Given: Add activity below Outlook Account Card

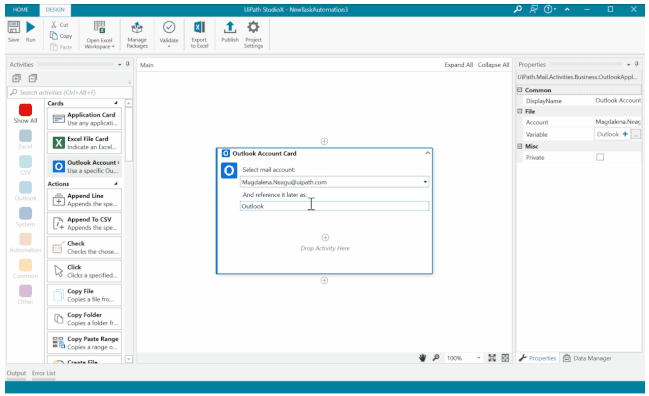Looking at the screenshot, I should tap(324, 281).
